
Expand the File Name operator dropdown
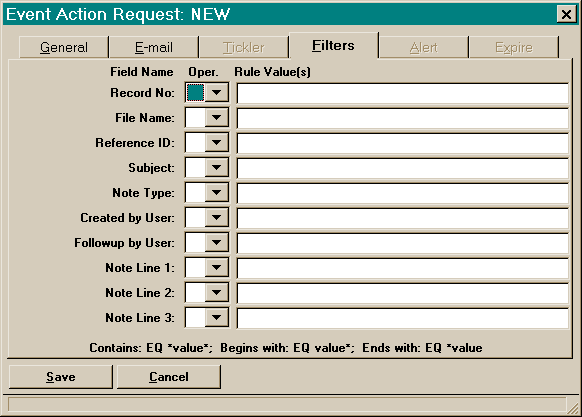[217, 118]
